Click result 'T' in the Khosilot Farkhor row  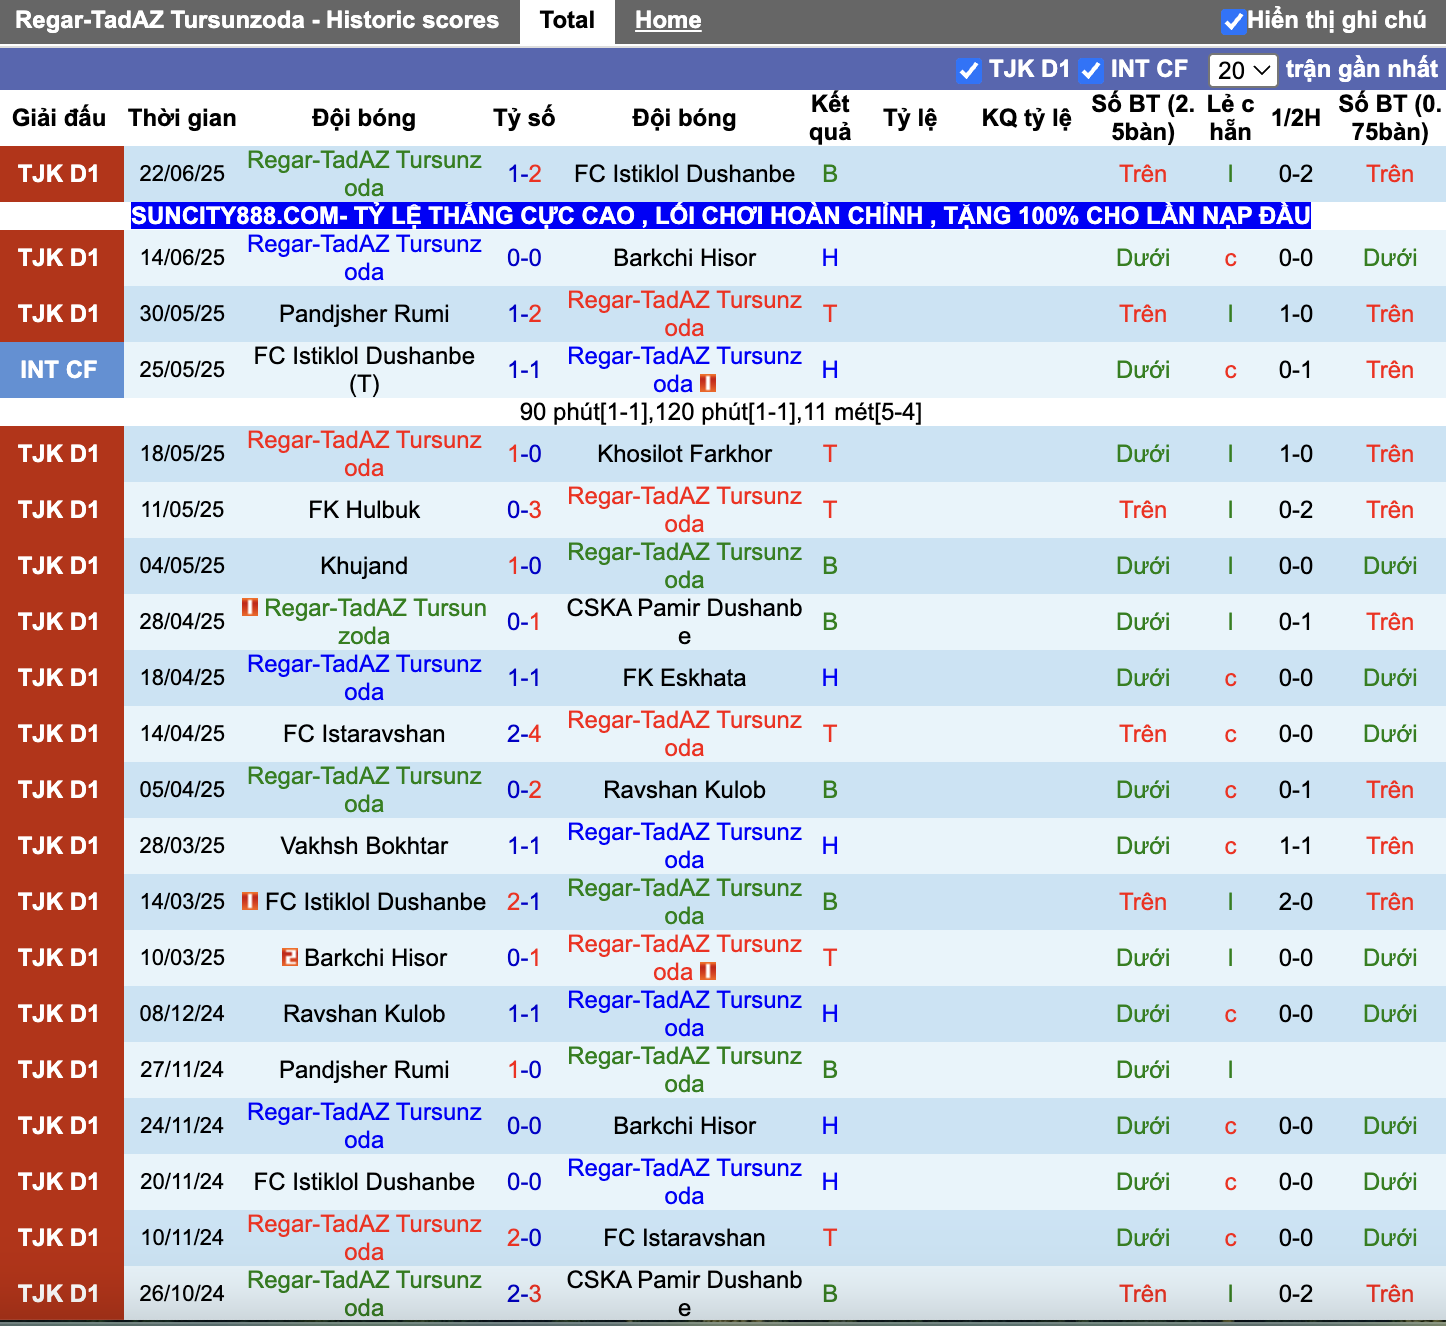tap(830, 454)
